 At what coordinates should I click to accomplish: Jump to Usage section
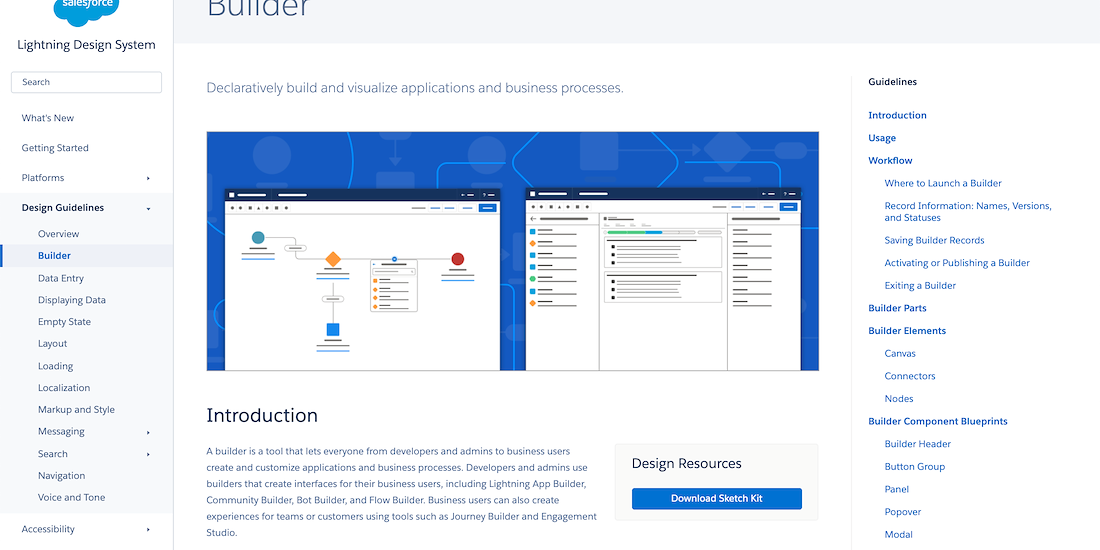882,138
